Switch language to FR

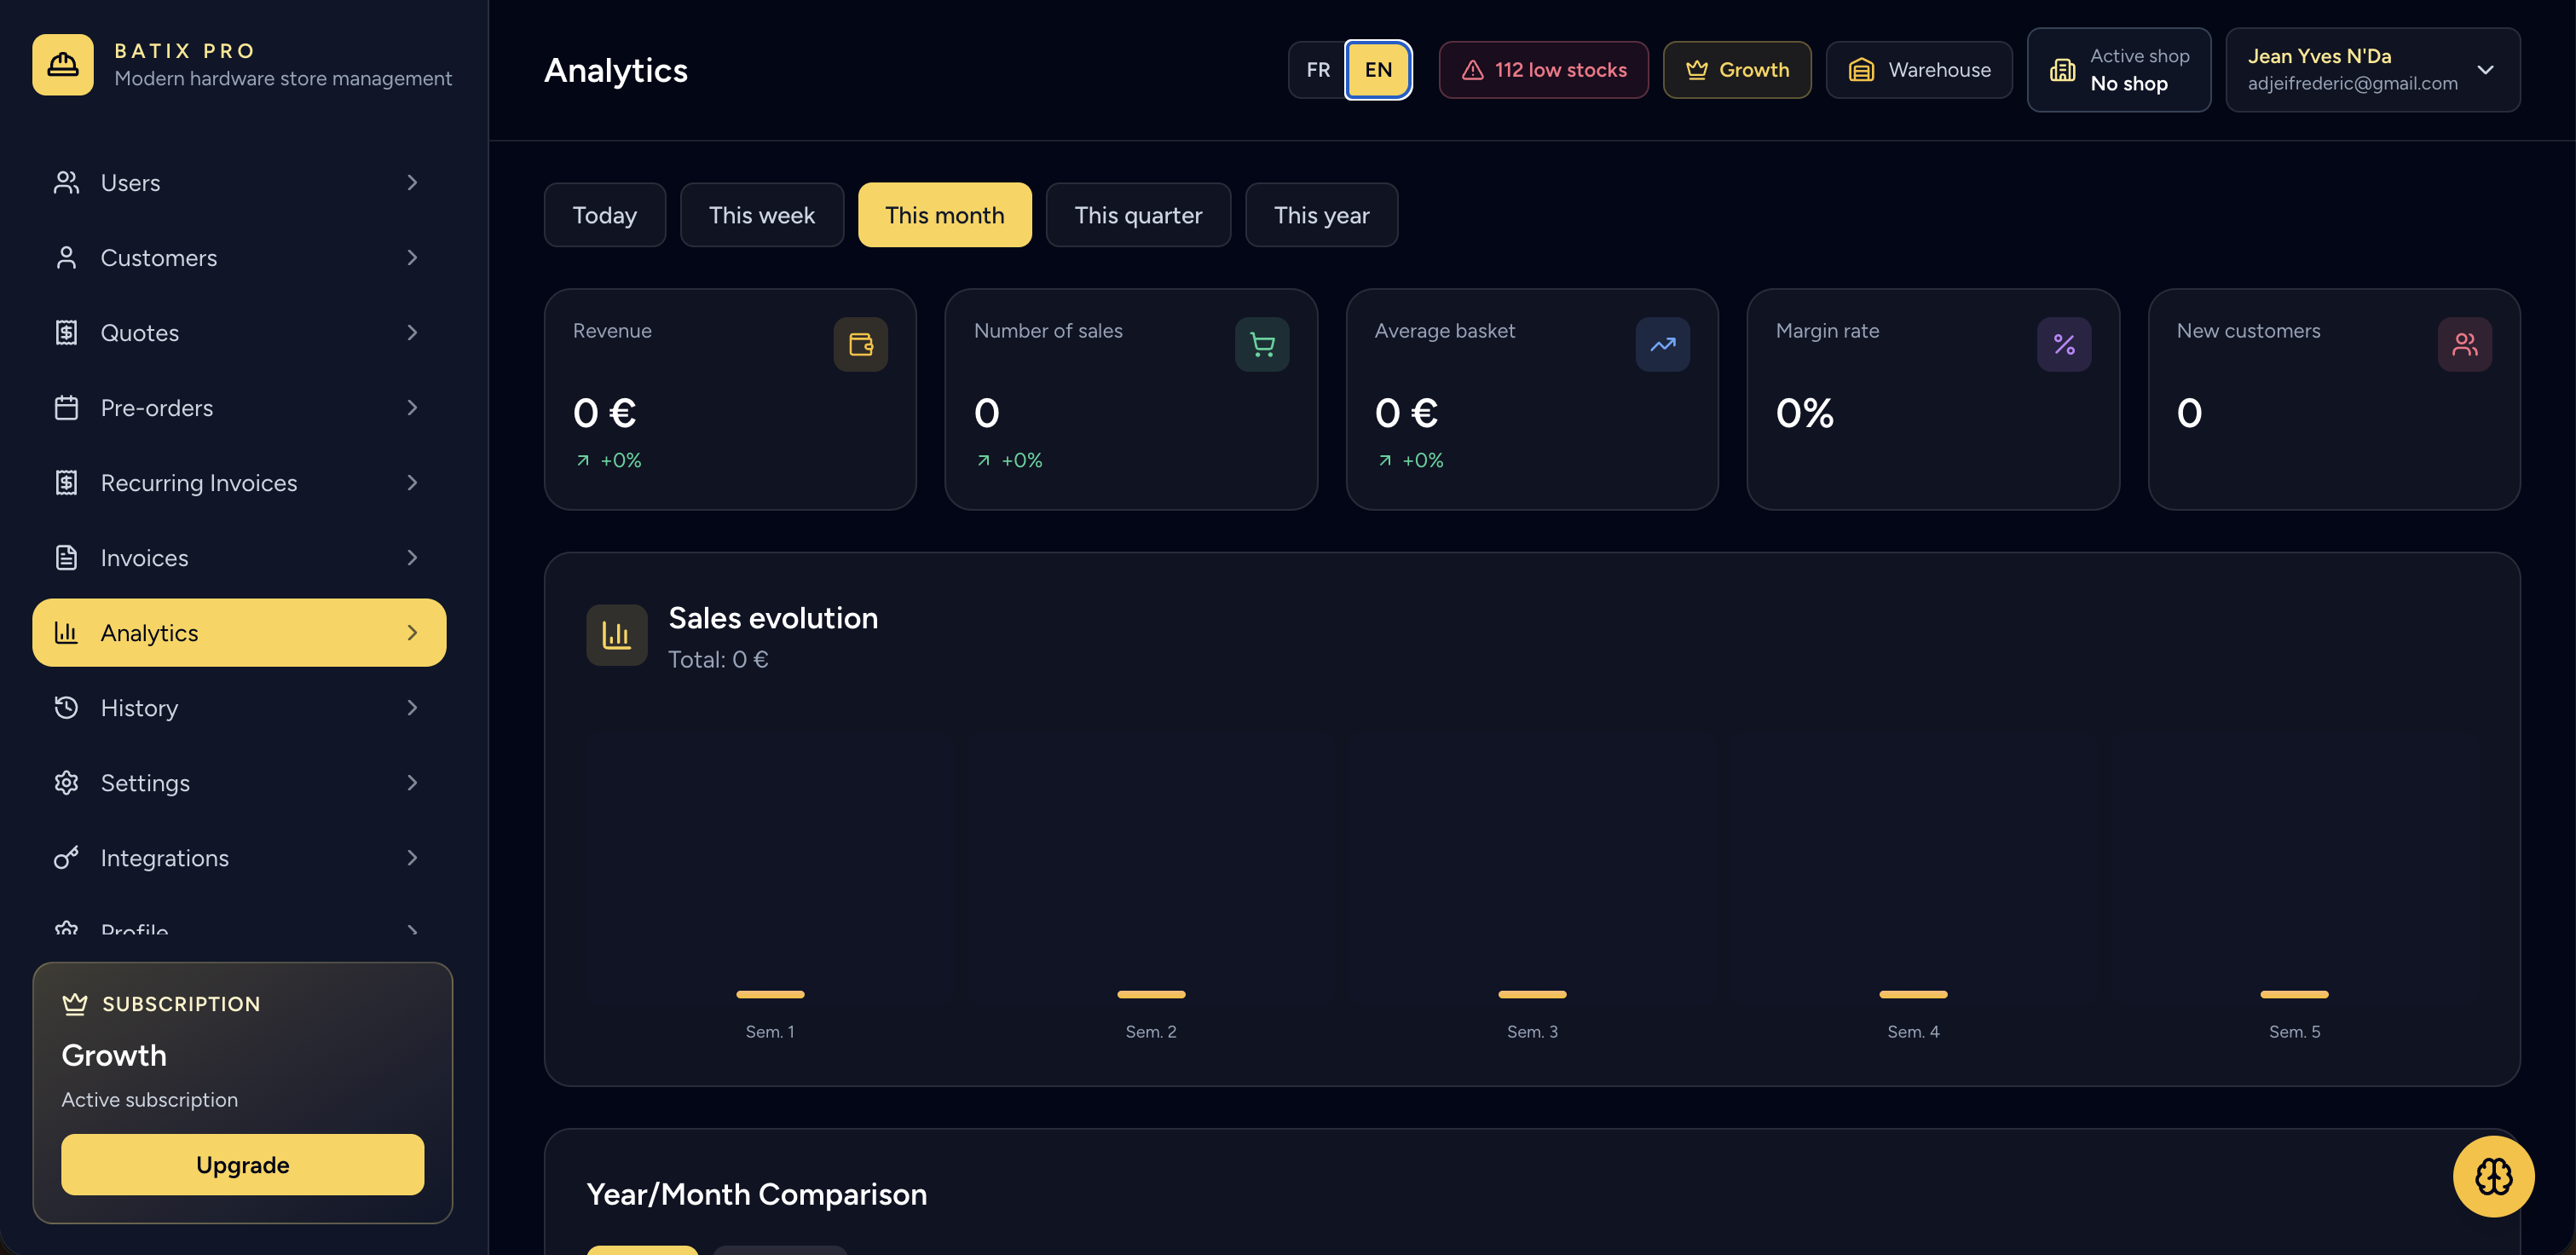click(1318, 69)
